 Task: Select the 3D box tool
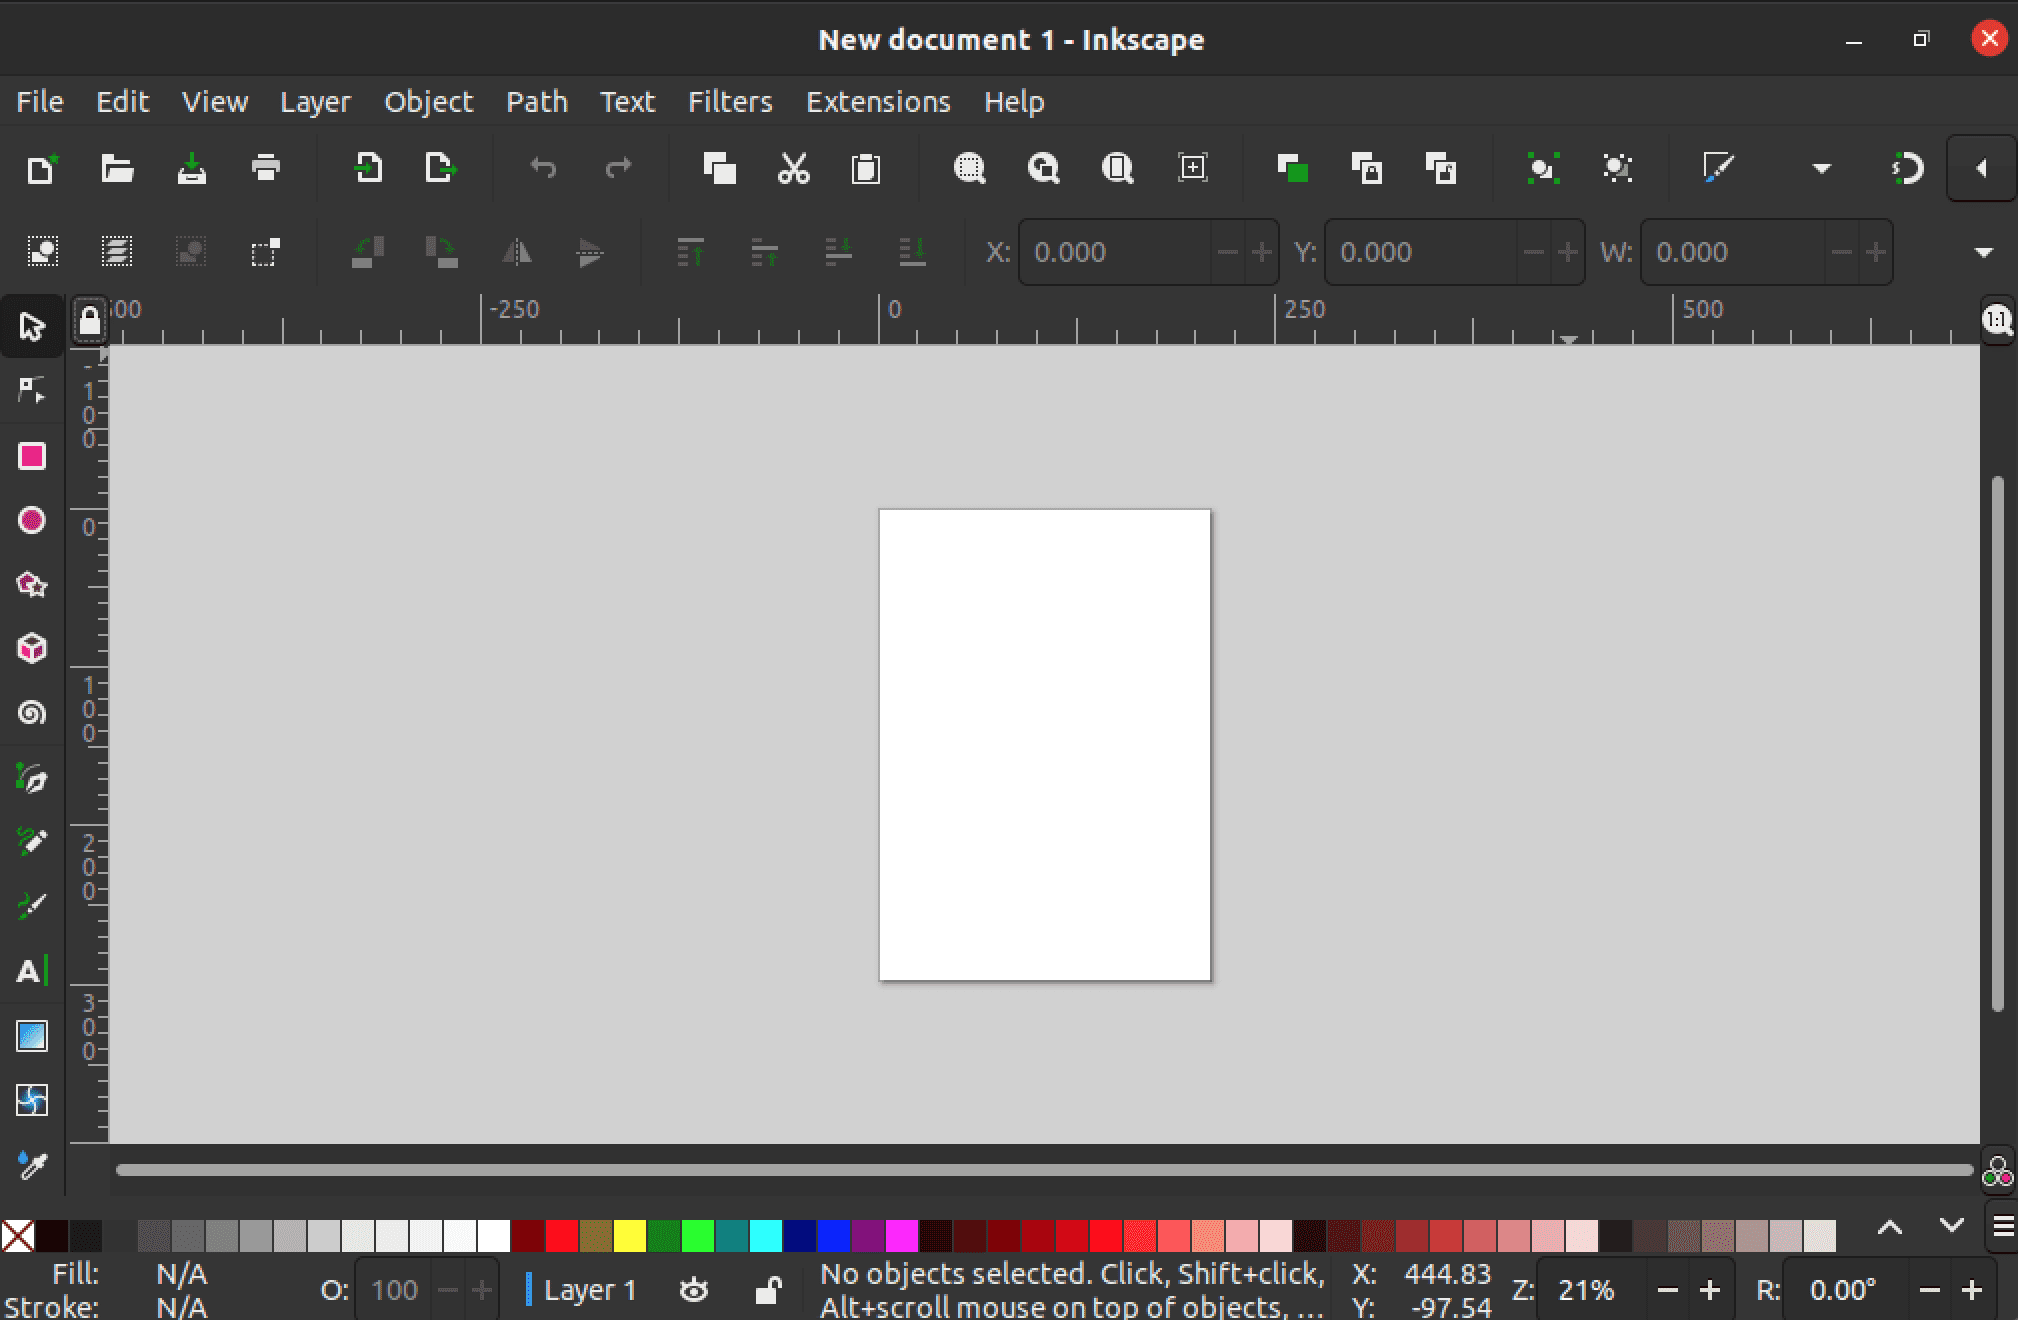(31, 648)
